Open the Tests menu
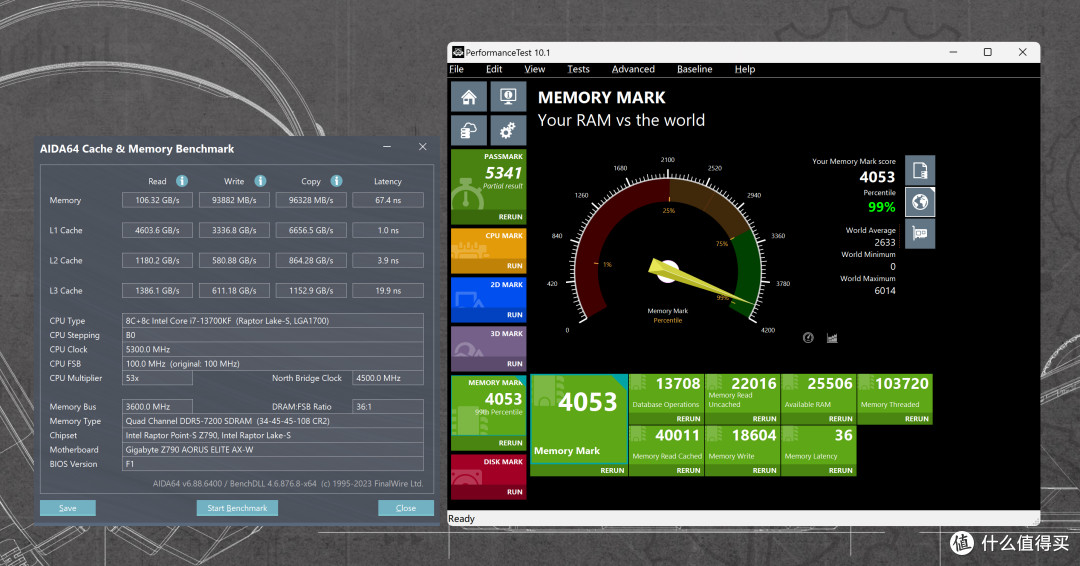The height and width of the screenshot is (566, 1080). (578, 69)
